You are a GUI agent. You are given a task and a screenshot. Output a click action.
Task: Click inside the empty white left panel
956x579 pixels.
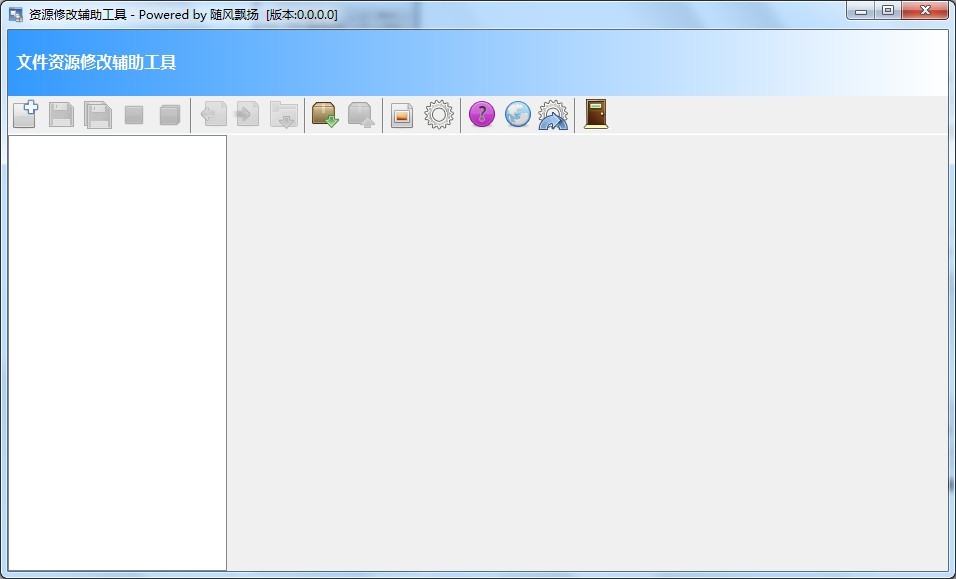[x=117, y=352]
